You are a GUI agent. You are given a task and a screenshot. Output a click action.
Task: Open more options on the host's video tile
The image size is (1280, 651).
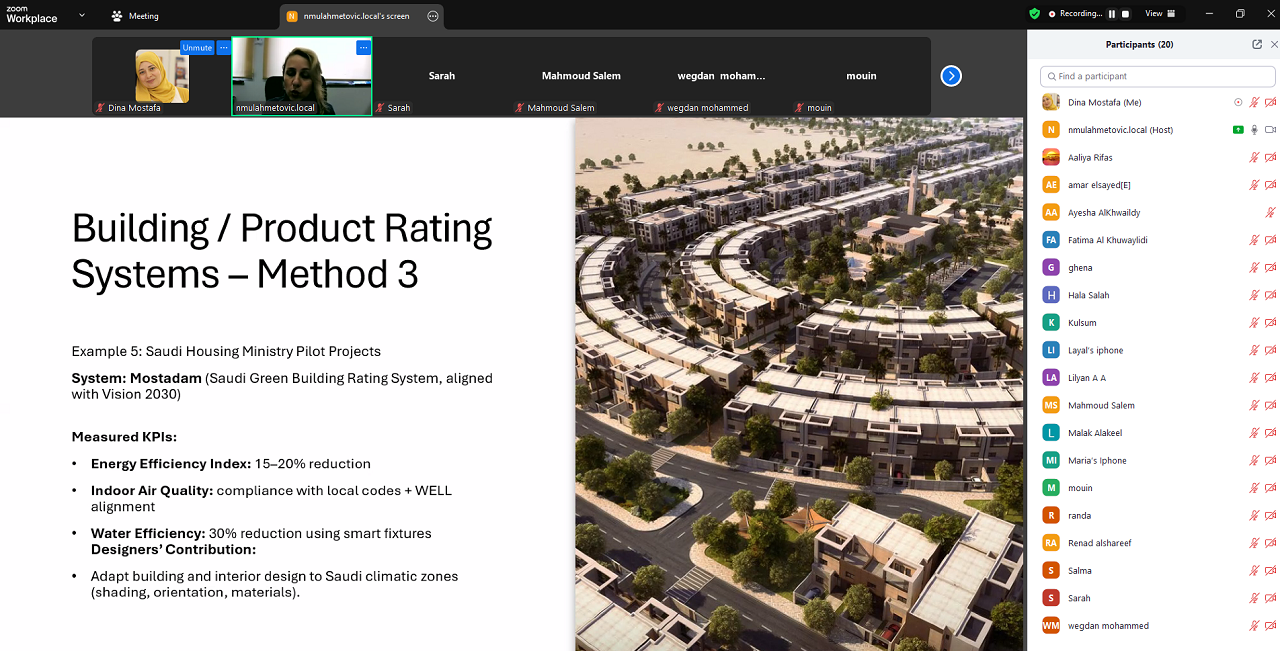(x=363, y=47)
